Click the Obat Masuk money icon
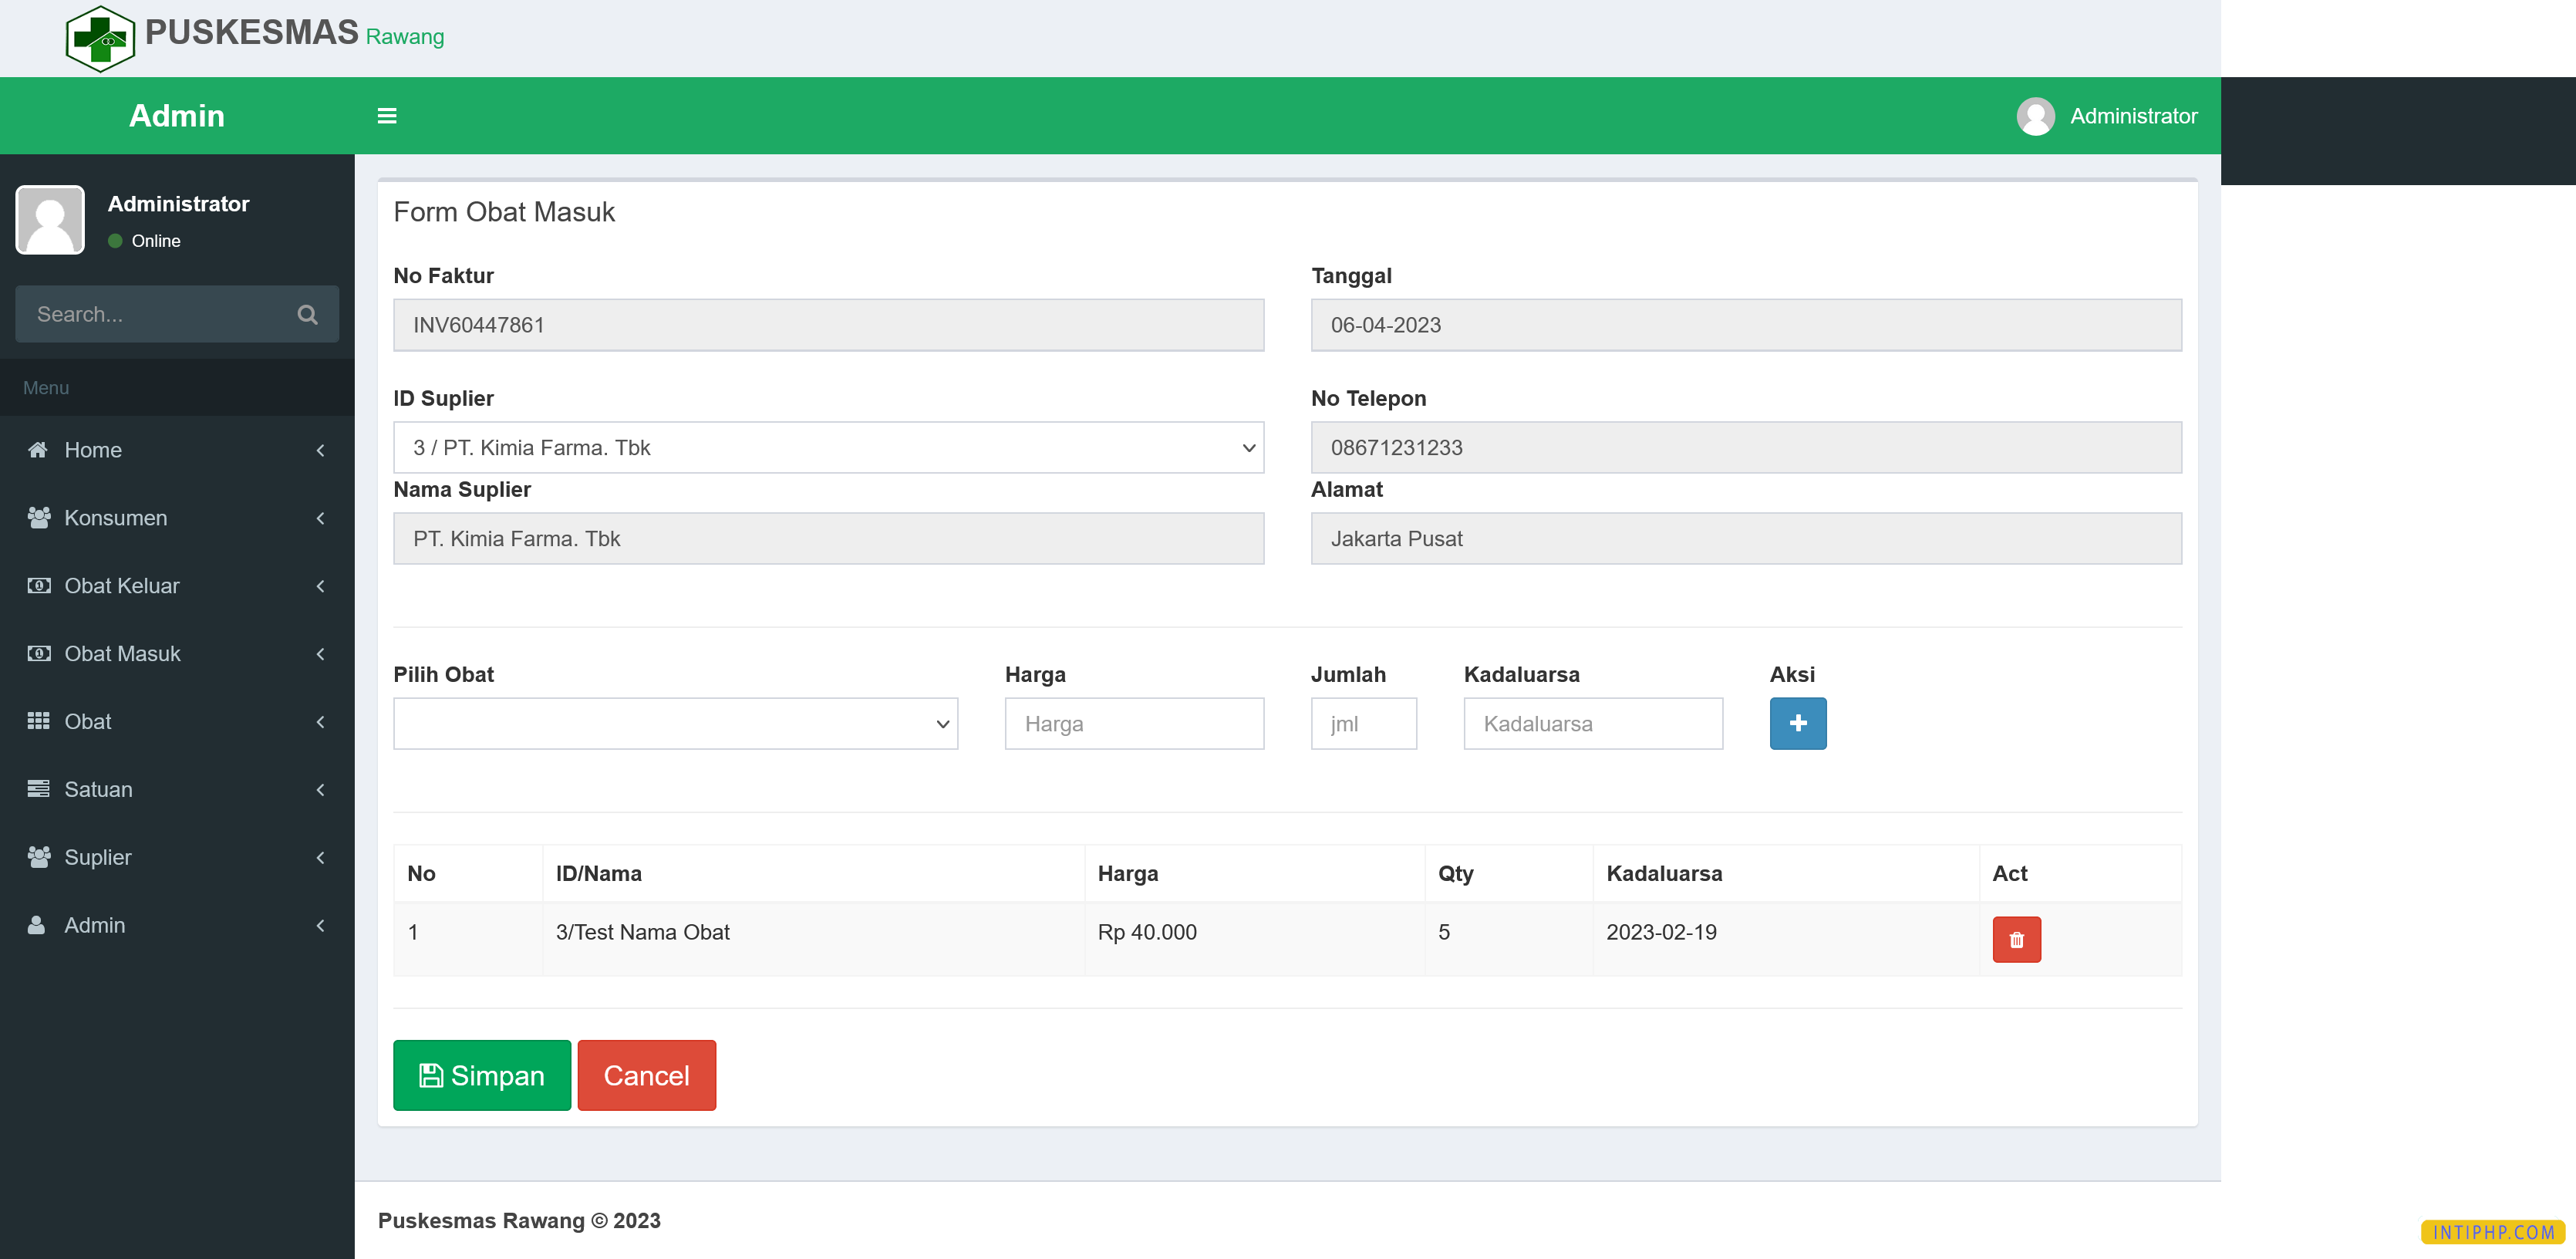 [x=38, y=654]
